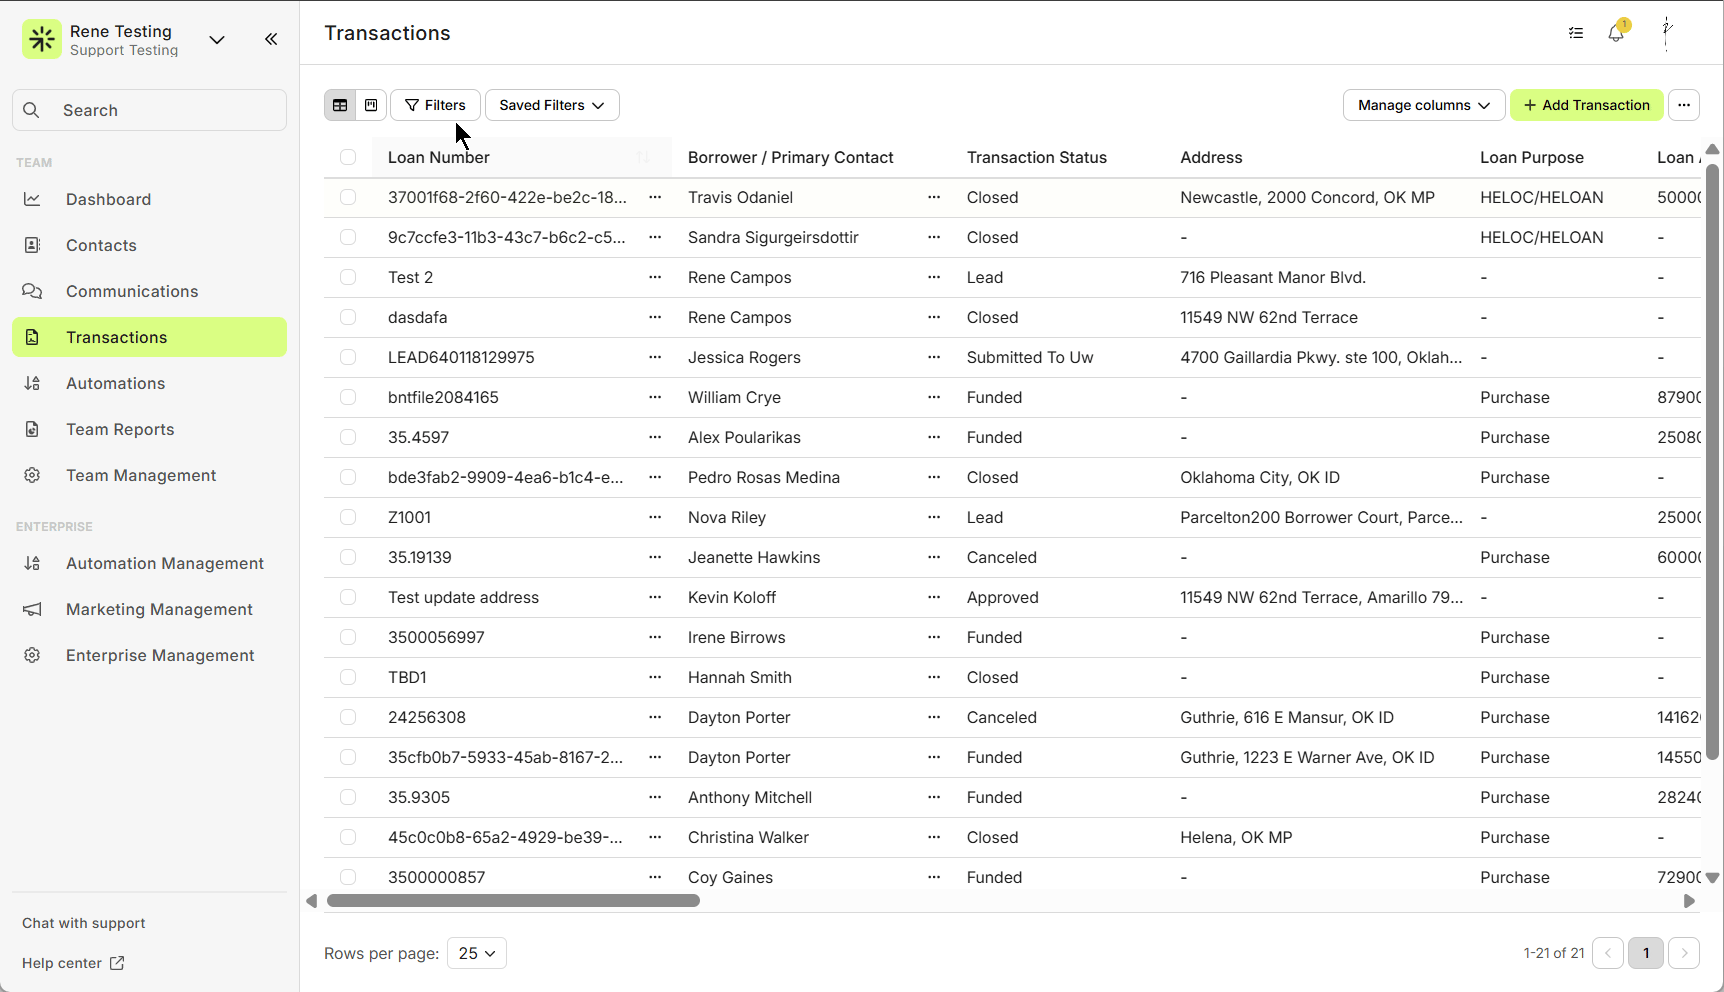Open row menu for loan Test 2

655,277
